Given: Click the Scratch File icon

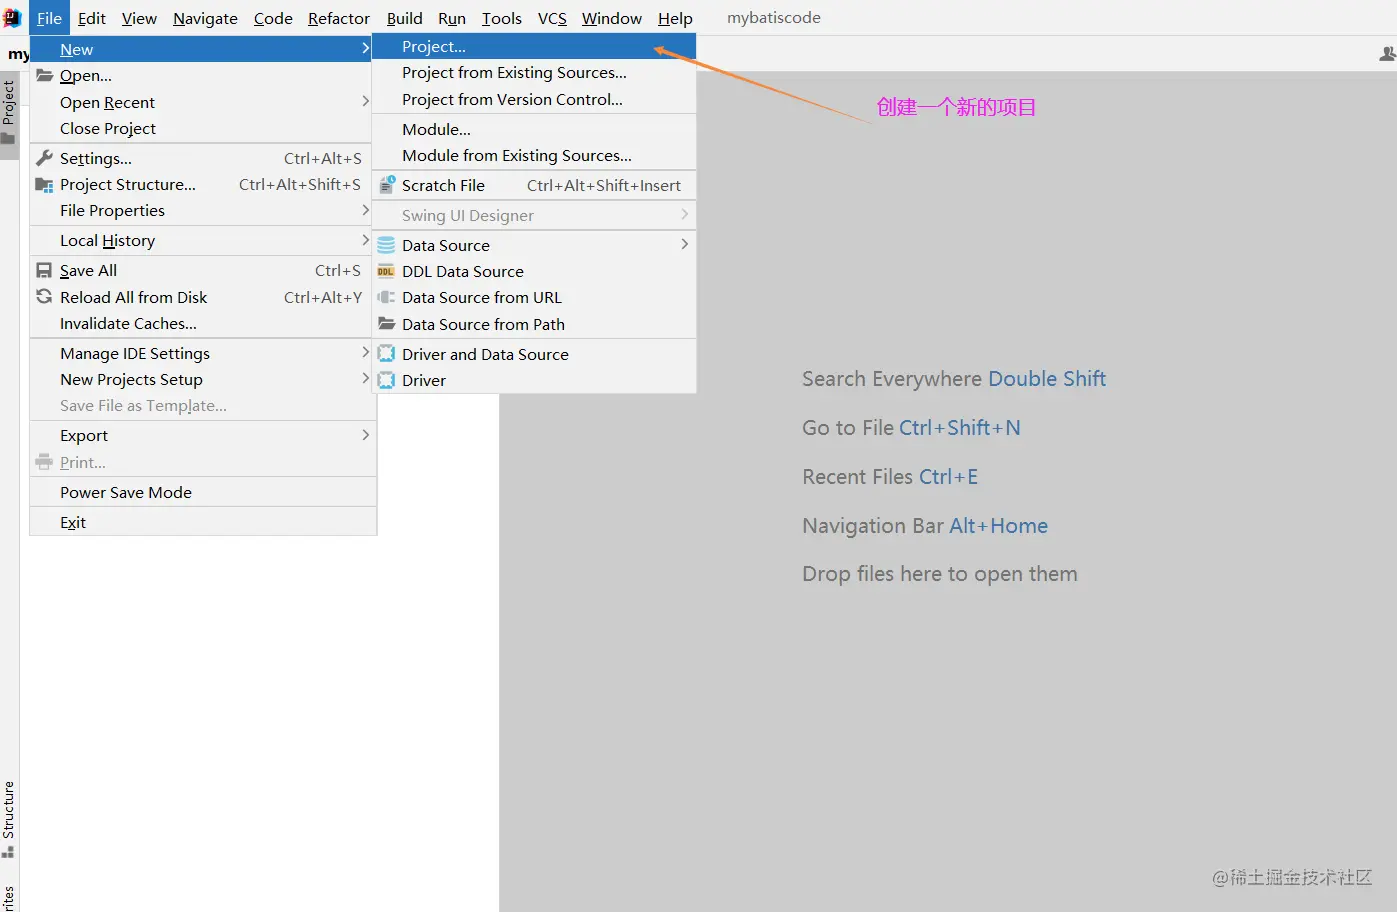Looking at the screenshot, I should click(387, 185).
